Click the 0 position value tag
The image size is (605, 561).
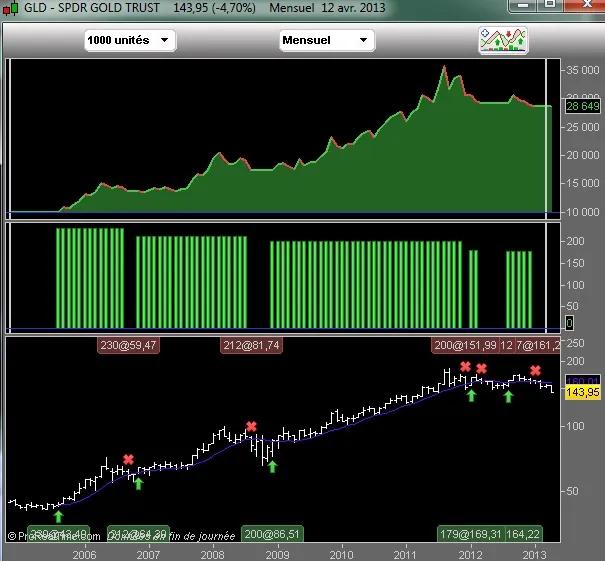coord(569,323)
